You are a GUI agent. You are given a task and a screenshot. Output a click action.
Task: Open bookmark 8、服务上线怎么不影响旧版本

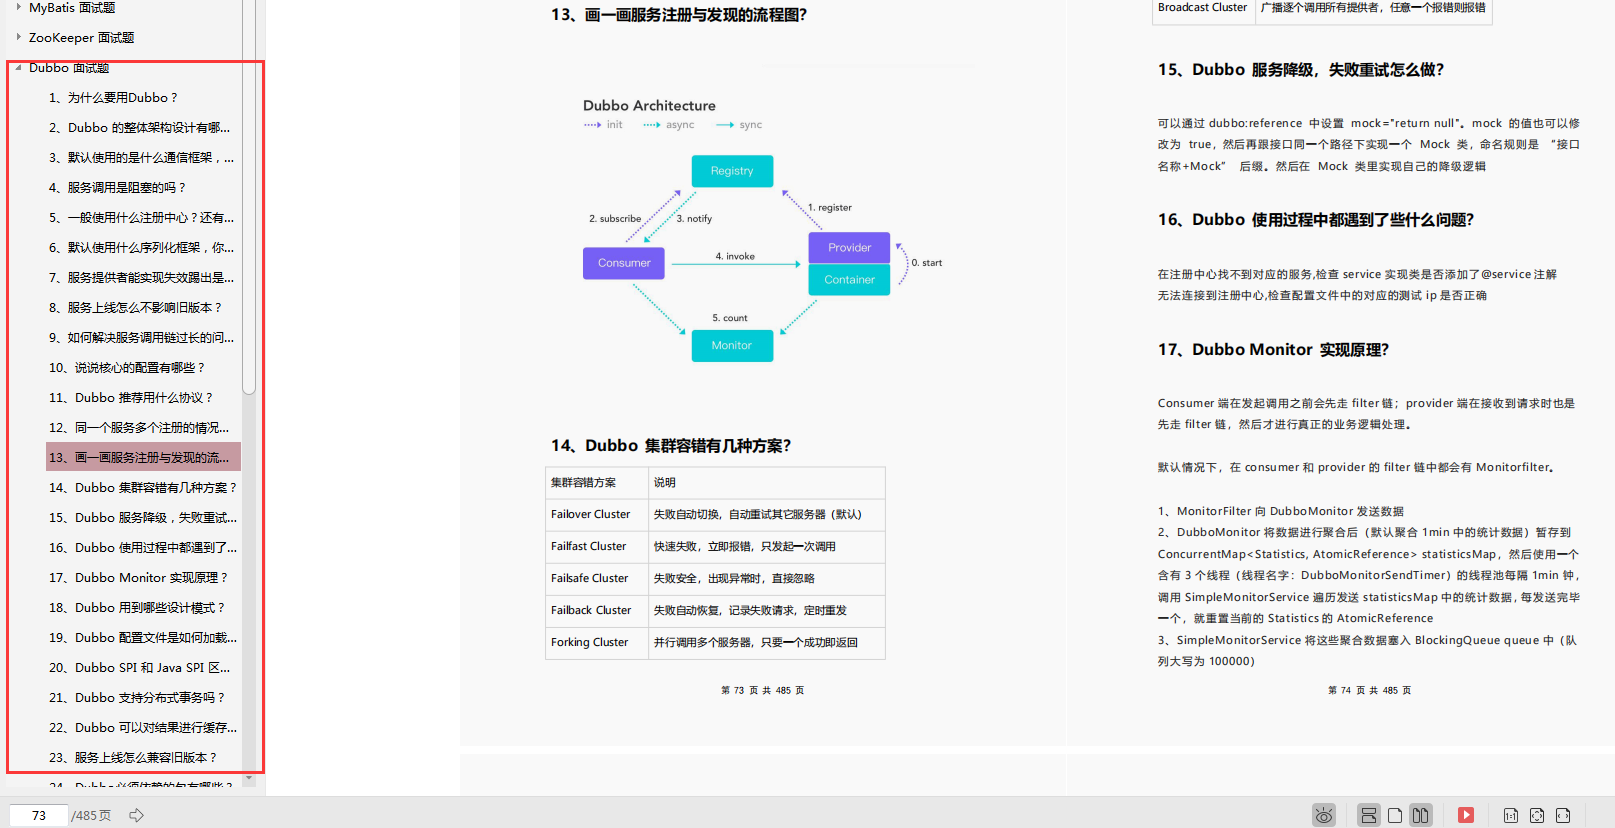(135, 307)
